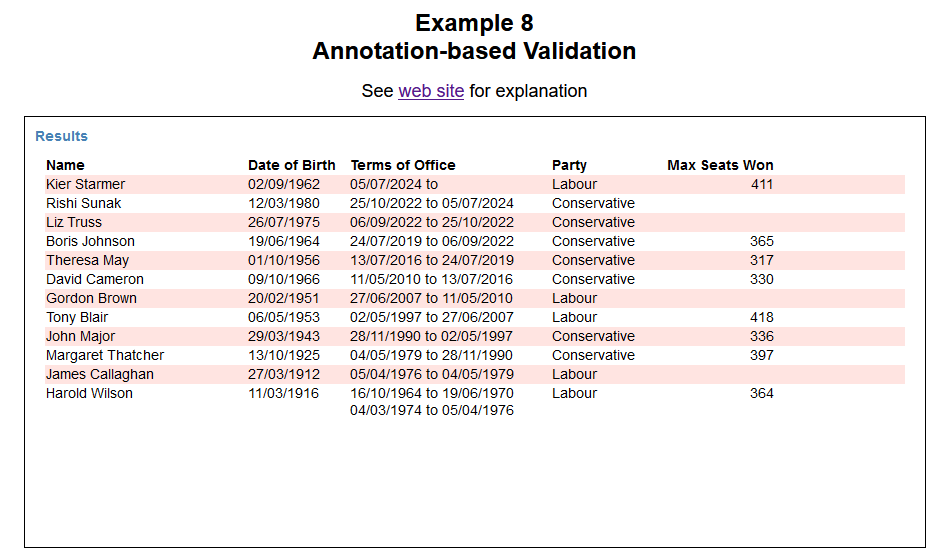The height and width of the screenshot is (556, 949).
Task: Select the Liz Truss row name
Action: pos(74,222)
